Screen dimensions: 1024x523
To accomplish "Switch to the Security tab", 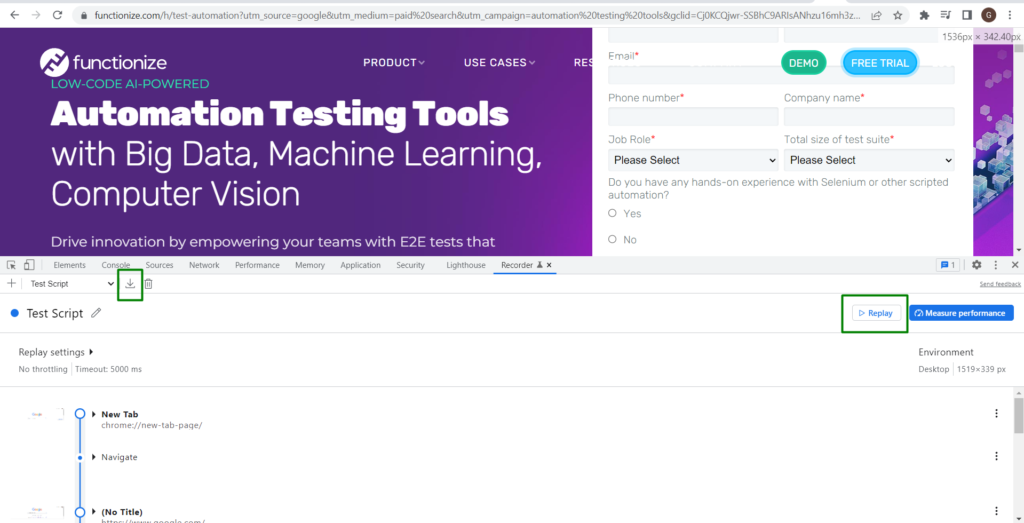I will click(410, 265).
